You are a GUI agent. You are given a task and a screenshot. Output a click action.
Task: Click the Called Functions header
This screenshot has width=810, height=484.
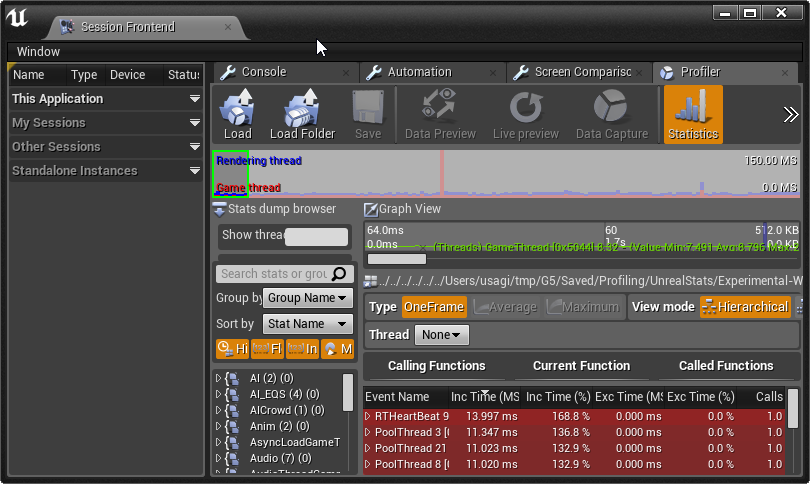[726, 366]
